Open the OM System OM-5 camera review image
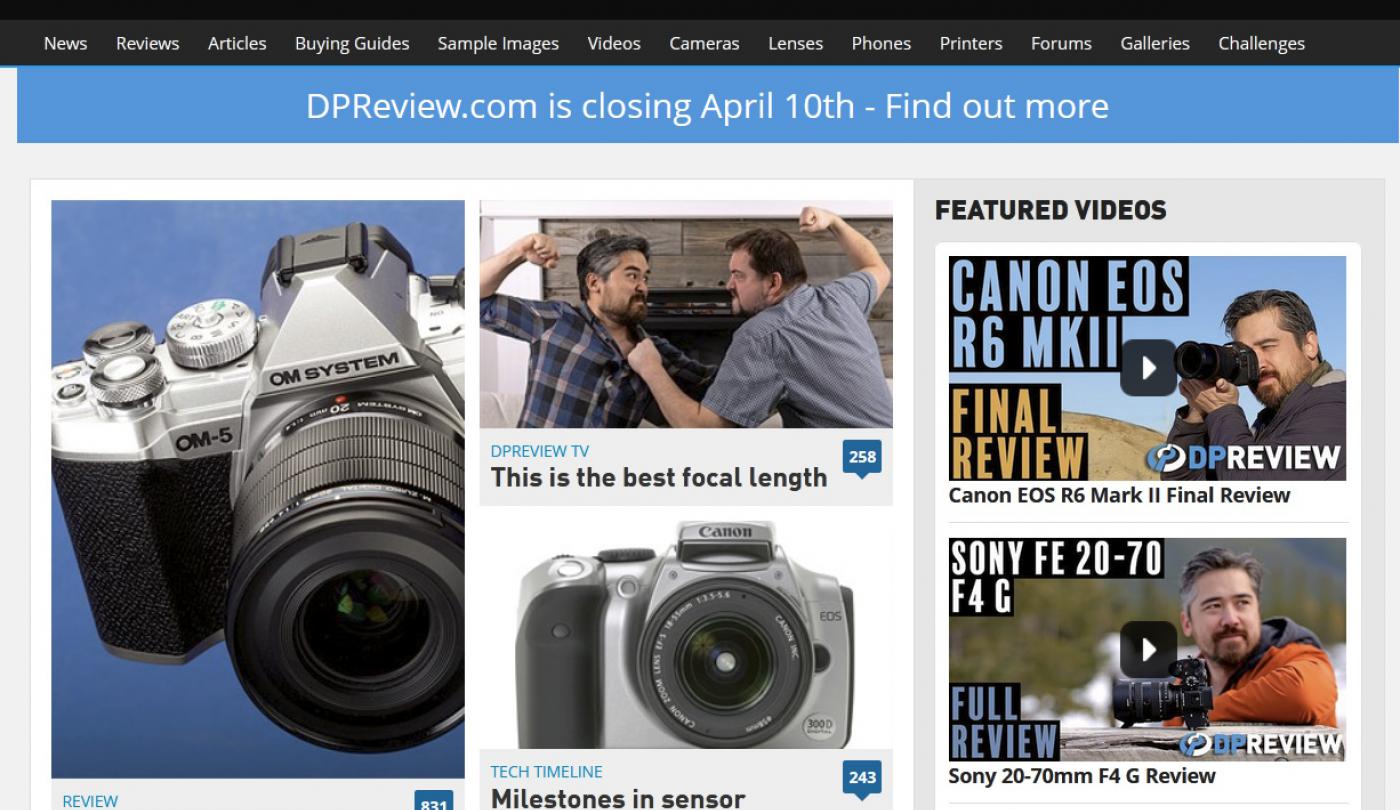Screen dimensions: 1400x810 click(258, 489)
